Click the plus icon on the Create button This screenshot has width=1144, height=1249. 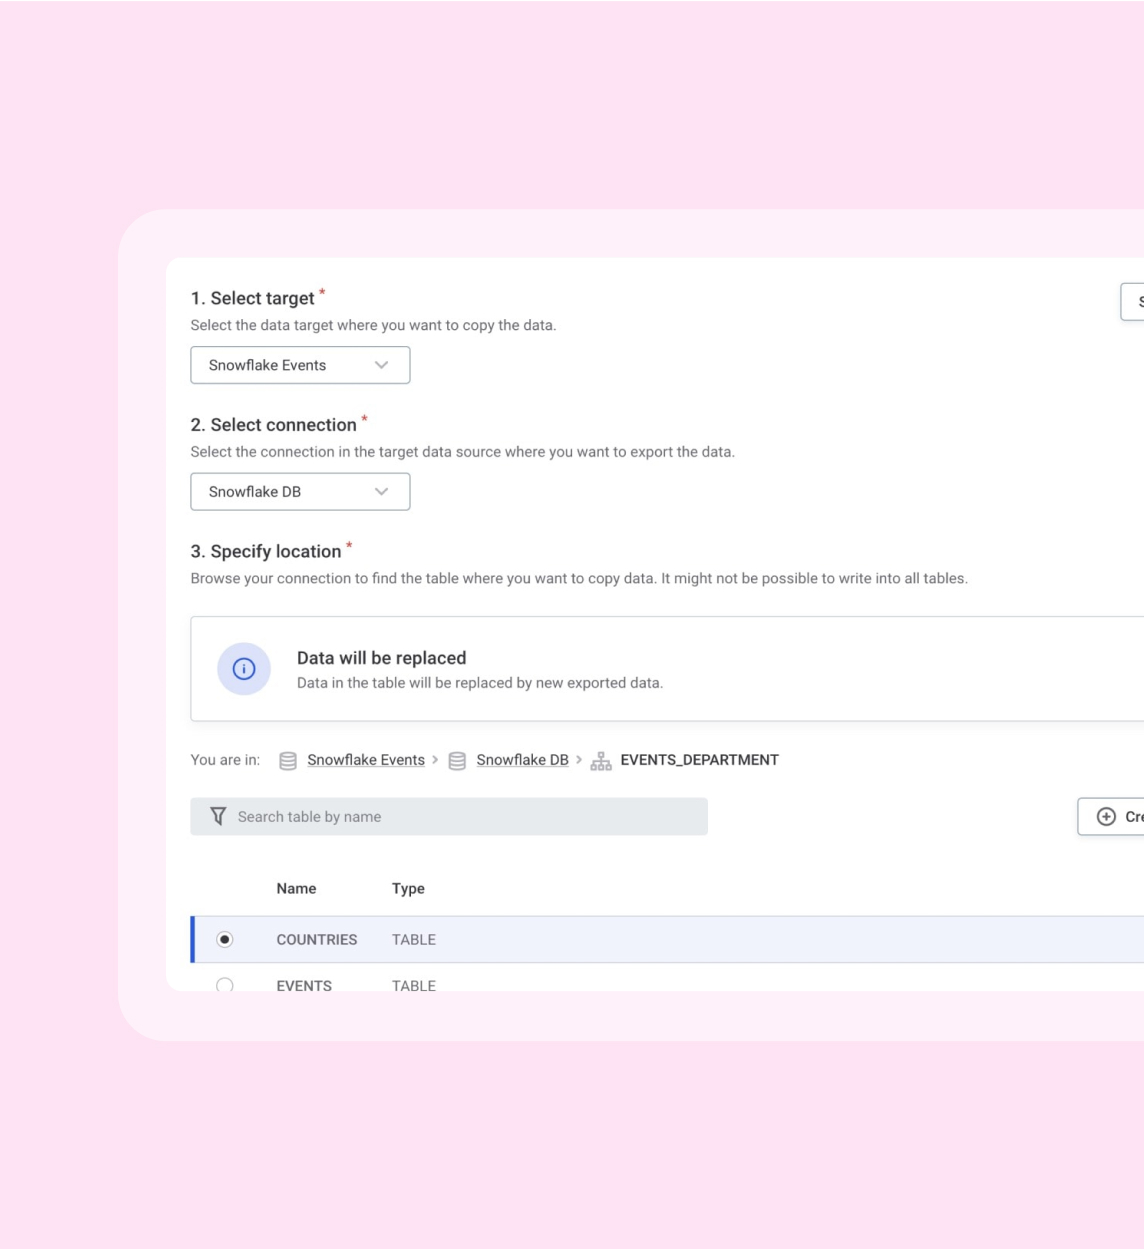(1106, 817)
